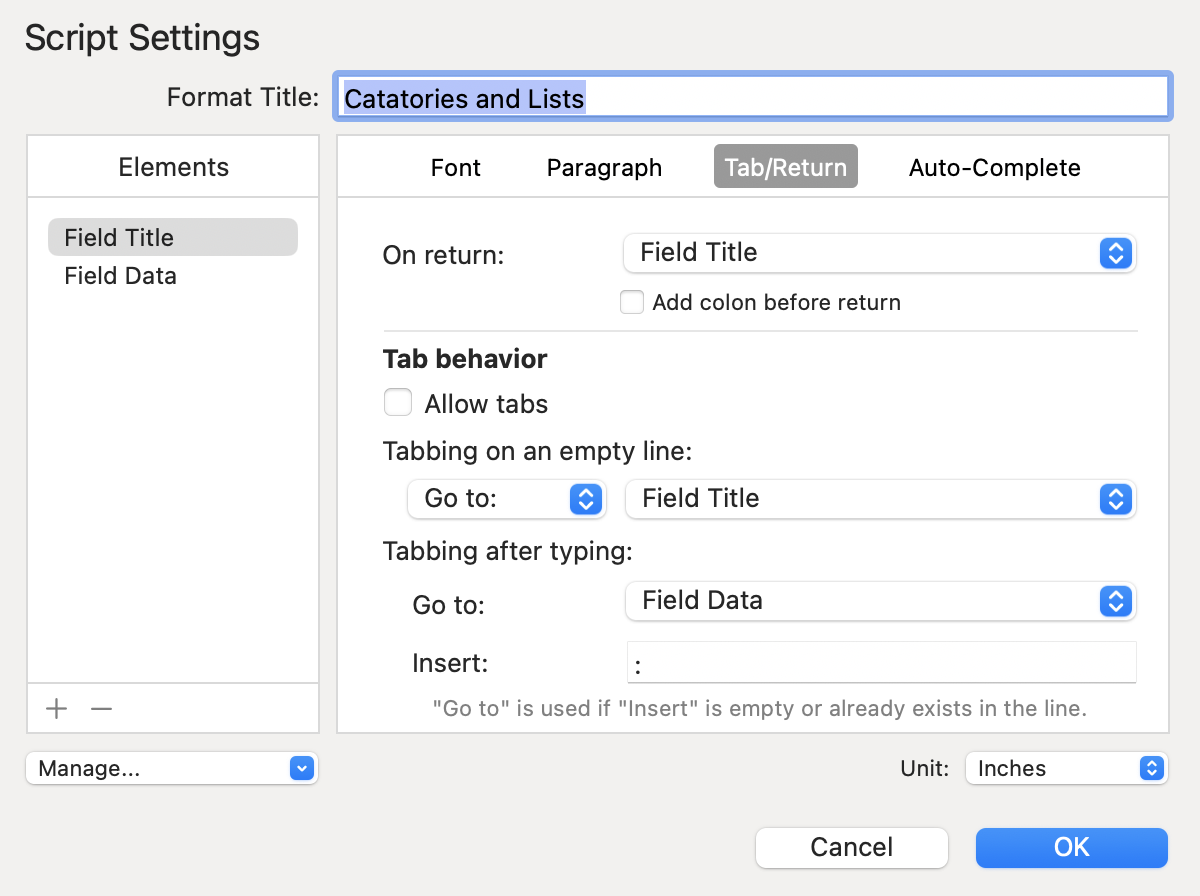The width and height of the screenshot is (1200, 896).
Task: Select the Tab/Return tab
Action: point(786,167)
